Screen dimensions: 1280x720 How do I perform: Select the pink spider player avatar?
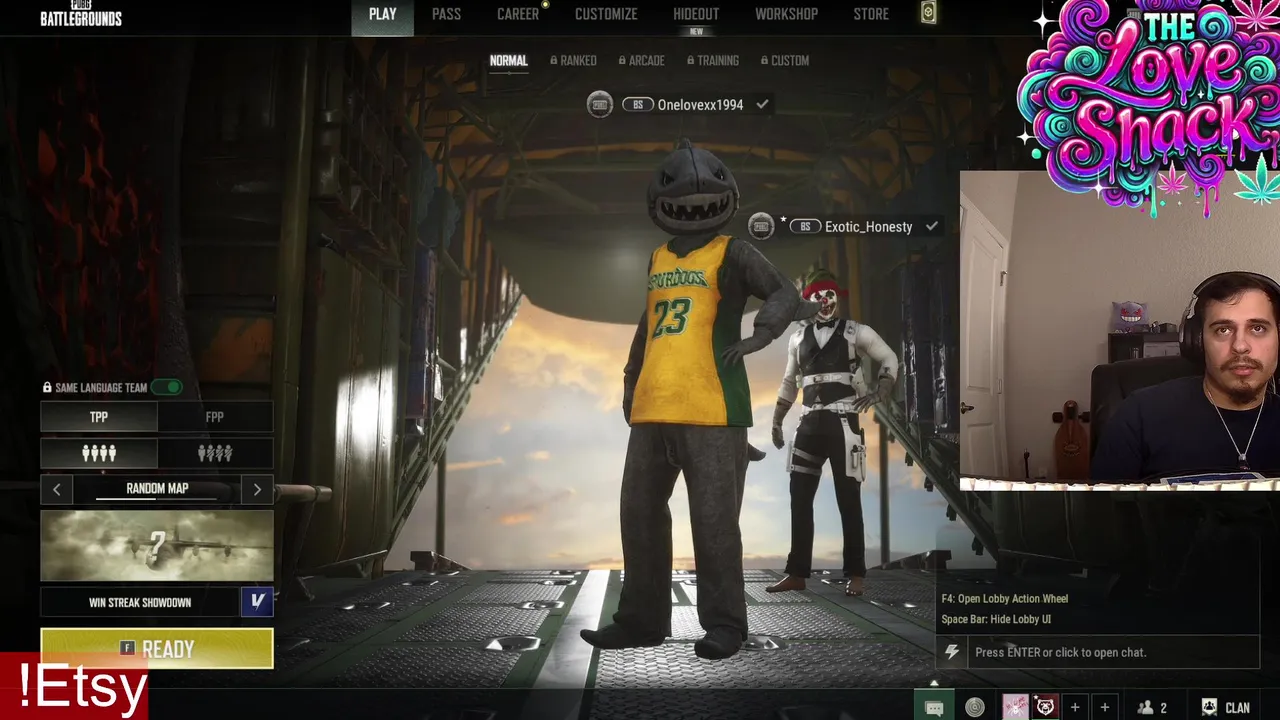tap(1015, 707)
